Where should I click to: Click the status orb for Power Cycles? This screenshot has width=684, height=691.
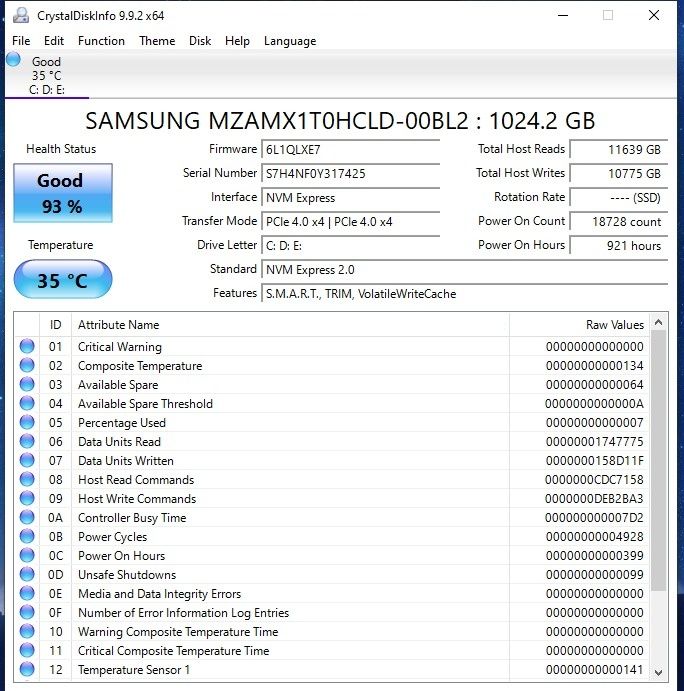click(x=27, y=536)
